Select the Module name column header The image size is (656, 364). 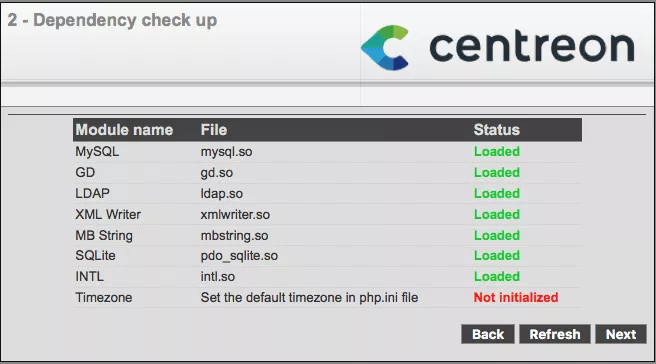coord(124,130)
